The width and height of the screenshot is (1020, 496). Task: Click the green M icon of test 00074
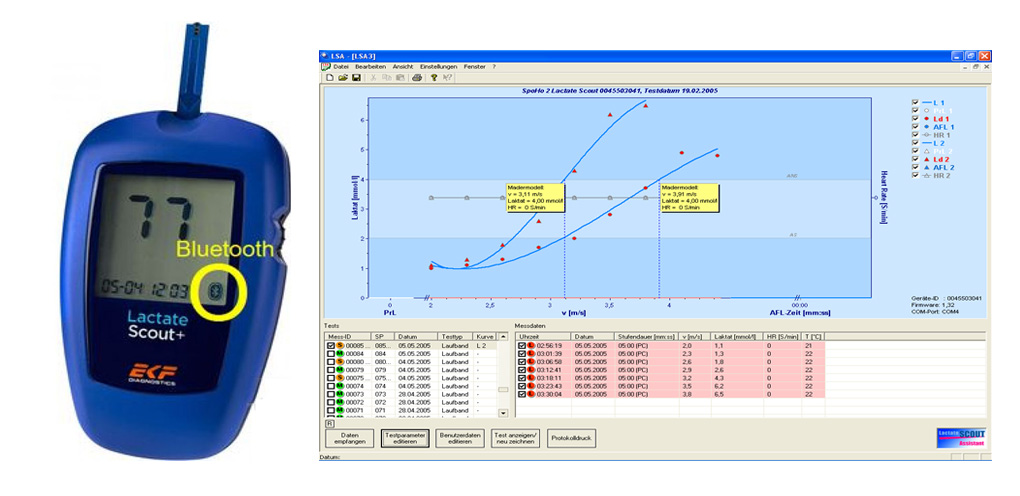[340, 386]
